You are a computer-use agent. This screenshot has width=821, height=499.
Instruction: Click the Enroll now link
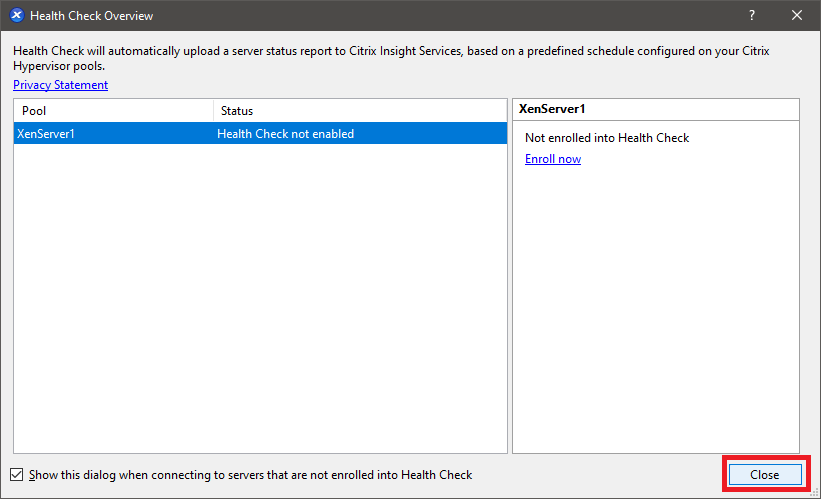552,159
